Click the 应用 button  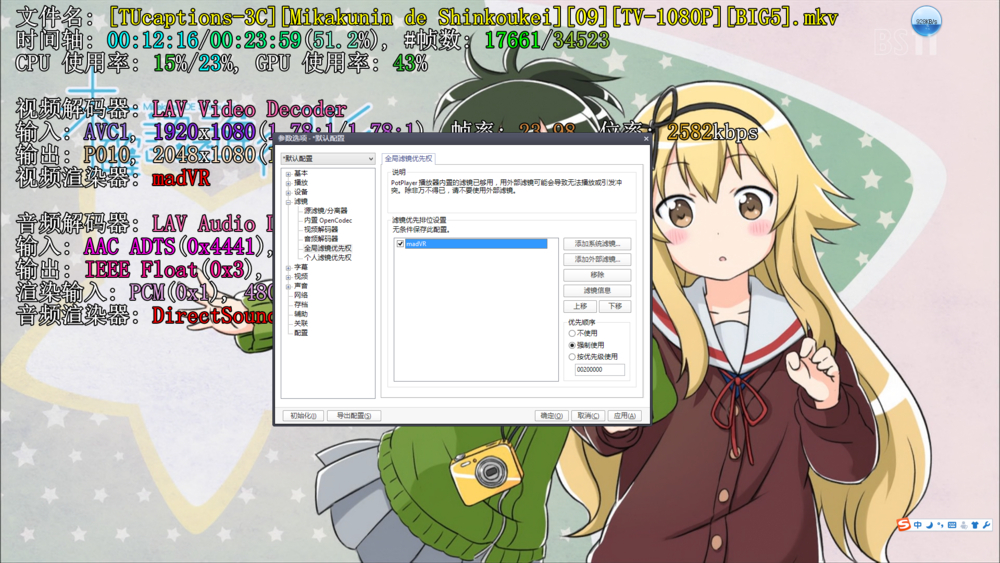pyautogui.click(x=624, y=416)
